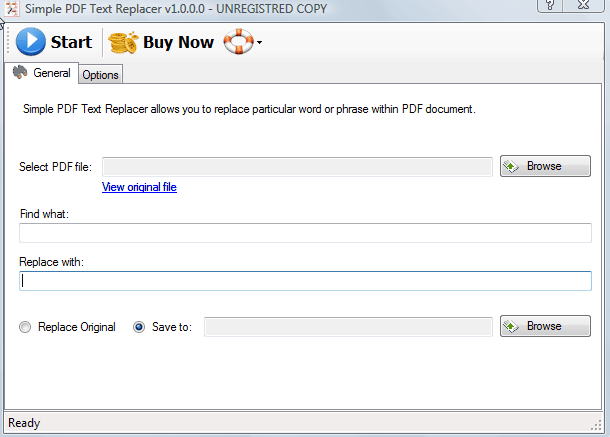
Task: Open the View original file link
Action: click(x=139, y=187)
